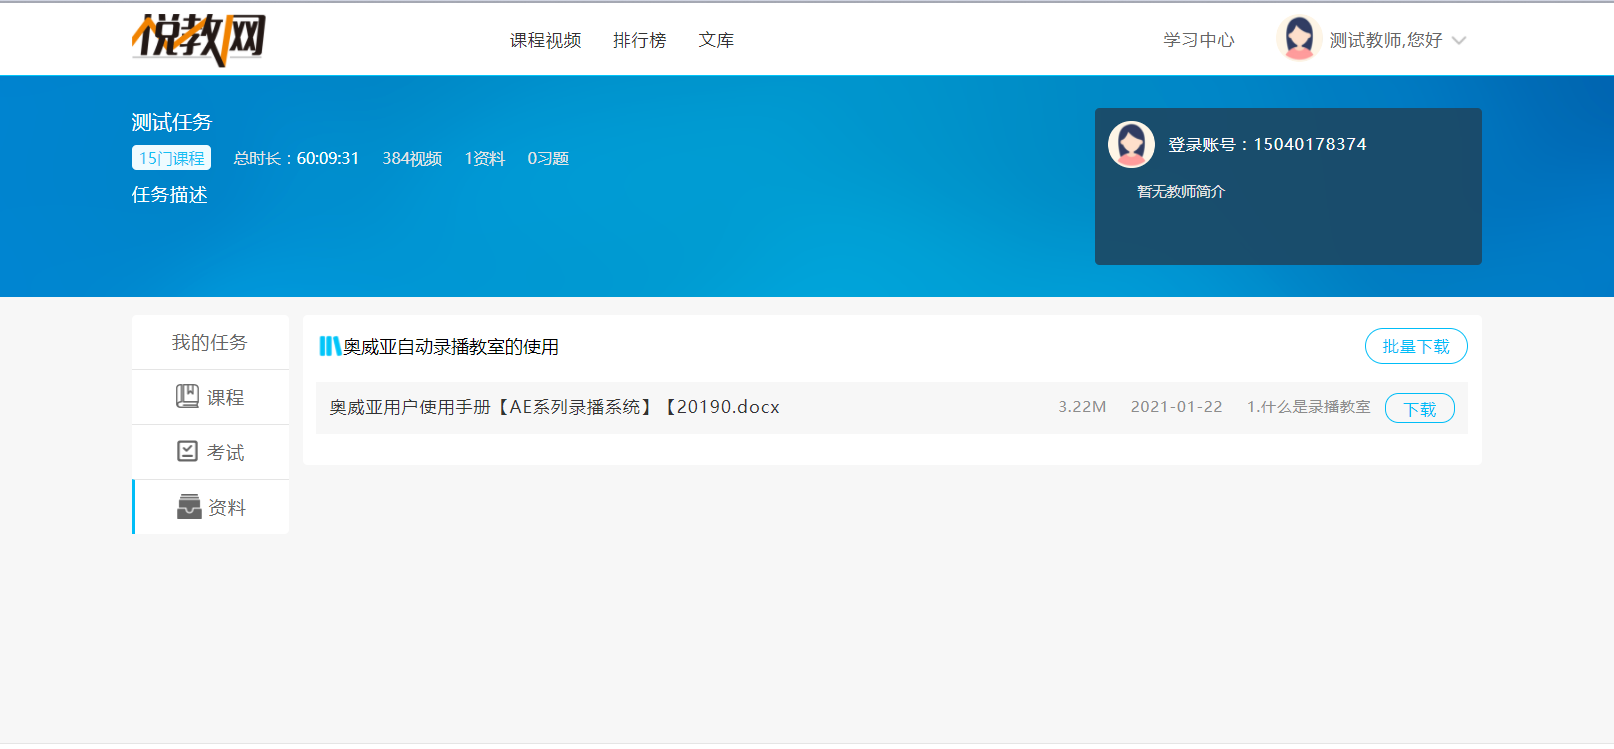
Task: Open the 资料 sidebar tab
Action: pyautogui.click(x=210, y=507)
